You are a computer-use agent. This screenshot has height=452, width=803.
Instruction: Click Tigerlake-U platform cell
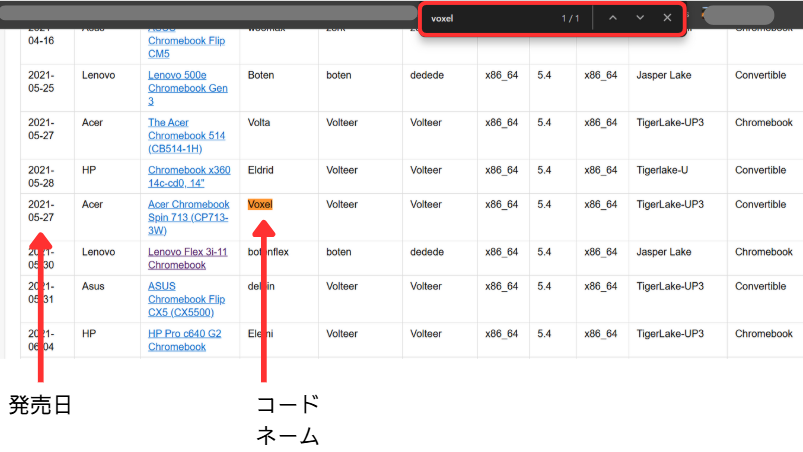point(662,170)
